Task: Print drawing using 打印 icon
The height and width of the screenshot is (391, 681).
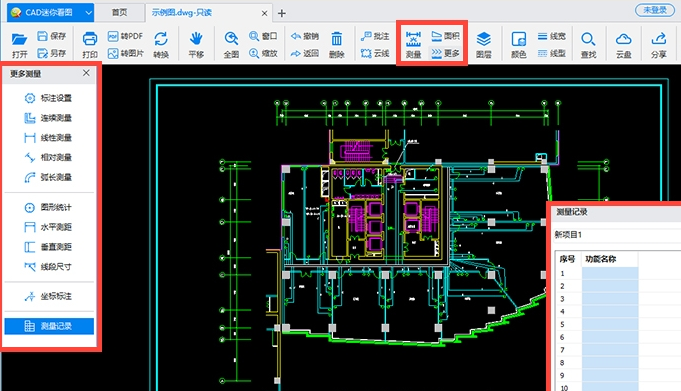Action: (90, 45)
